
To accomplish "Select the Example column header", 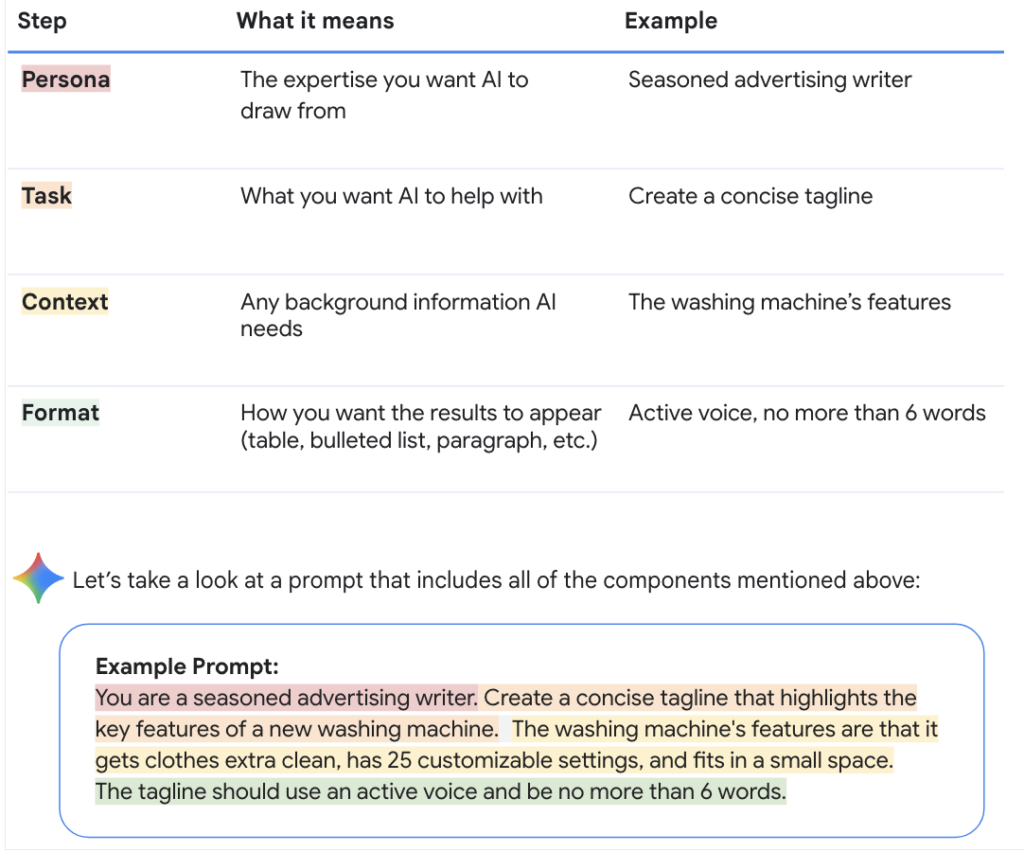I will click(671, 20).
